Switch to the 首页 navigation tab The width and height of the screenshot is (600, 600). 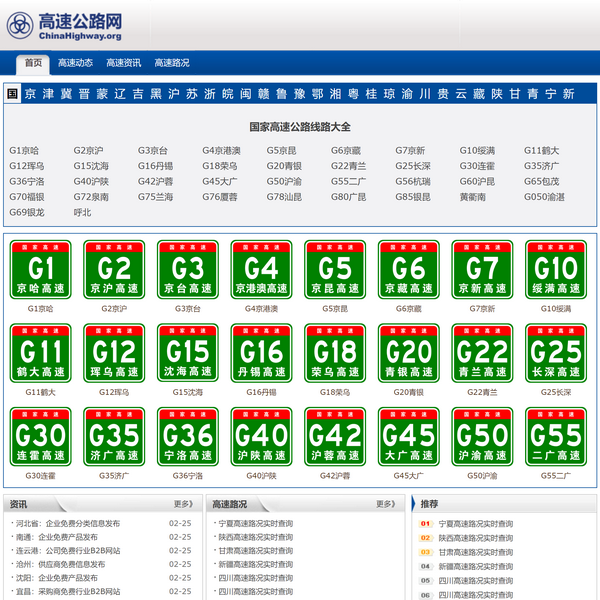click(34, 63)
